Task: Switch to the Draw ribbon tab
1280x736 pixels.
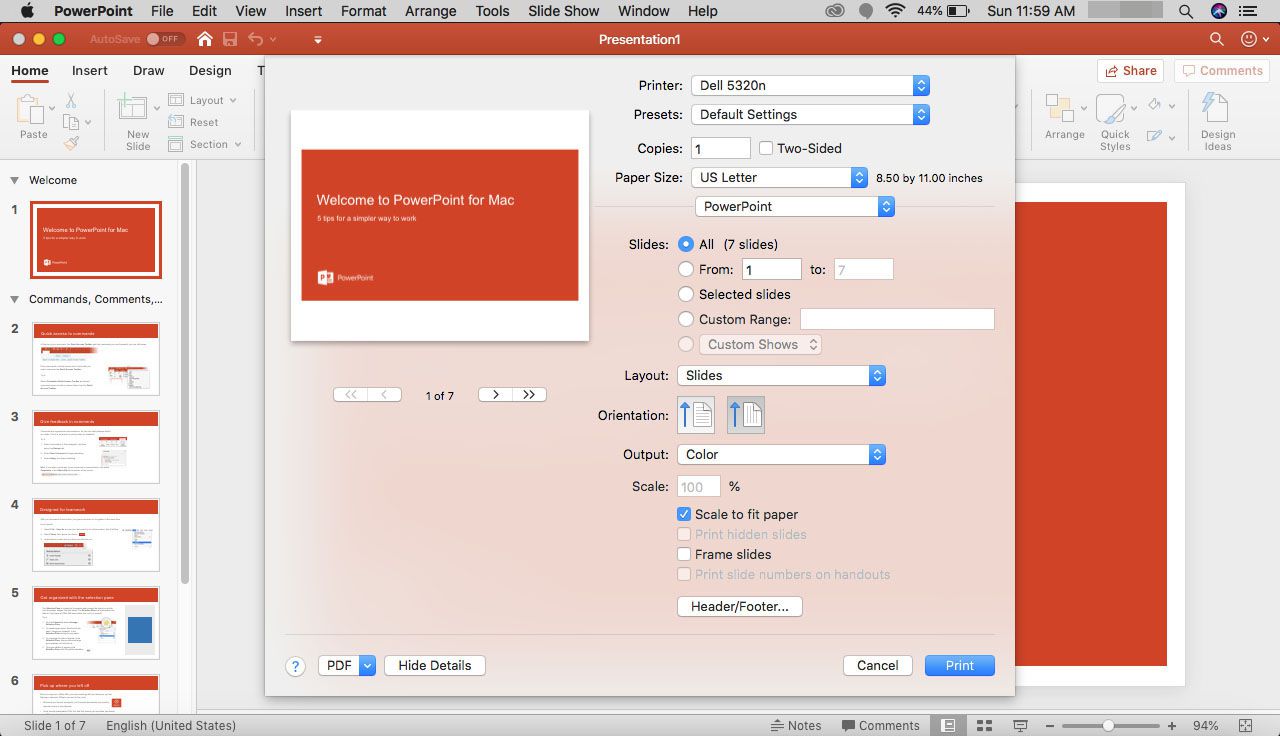Action: pyautogui.click(x=148, y=71)
